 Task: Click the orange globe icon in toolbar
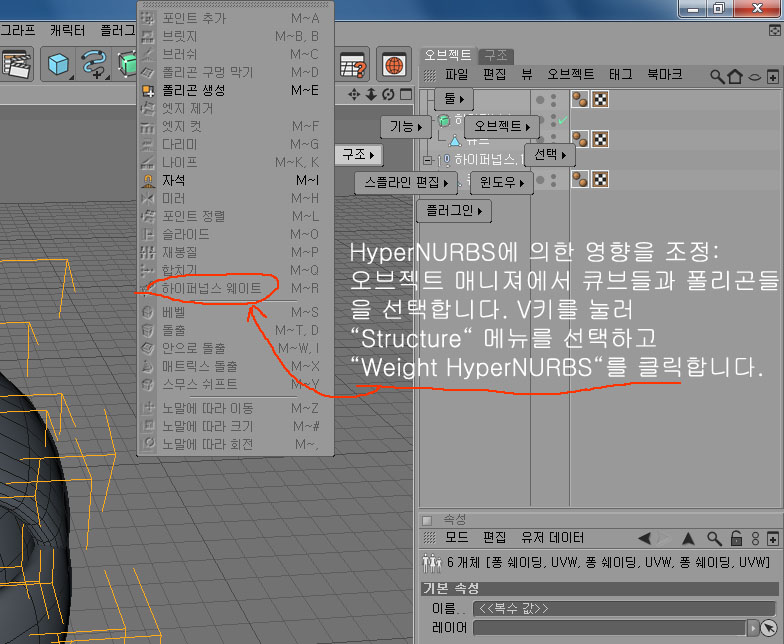click(x=394, y=64)
